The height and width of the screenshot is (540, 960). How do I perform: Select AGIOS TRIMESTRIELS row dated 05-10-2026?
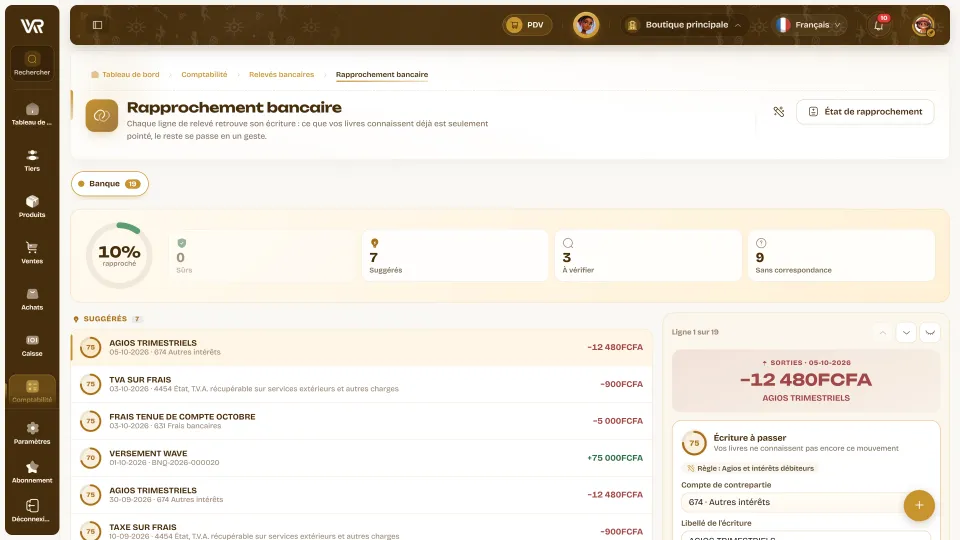361,347
